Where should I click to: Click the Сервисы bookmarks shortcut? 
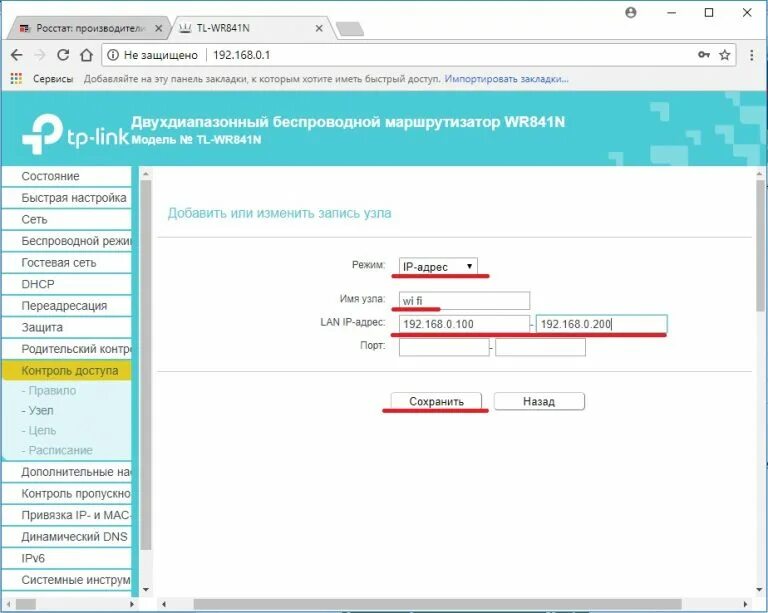(53, 79)
